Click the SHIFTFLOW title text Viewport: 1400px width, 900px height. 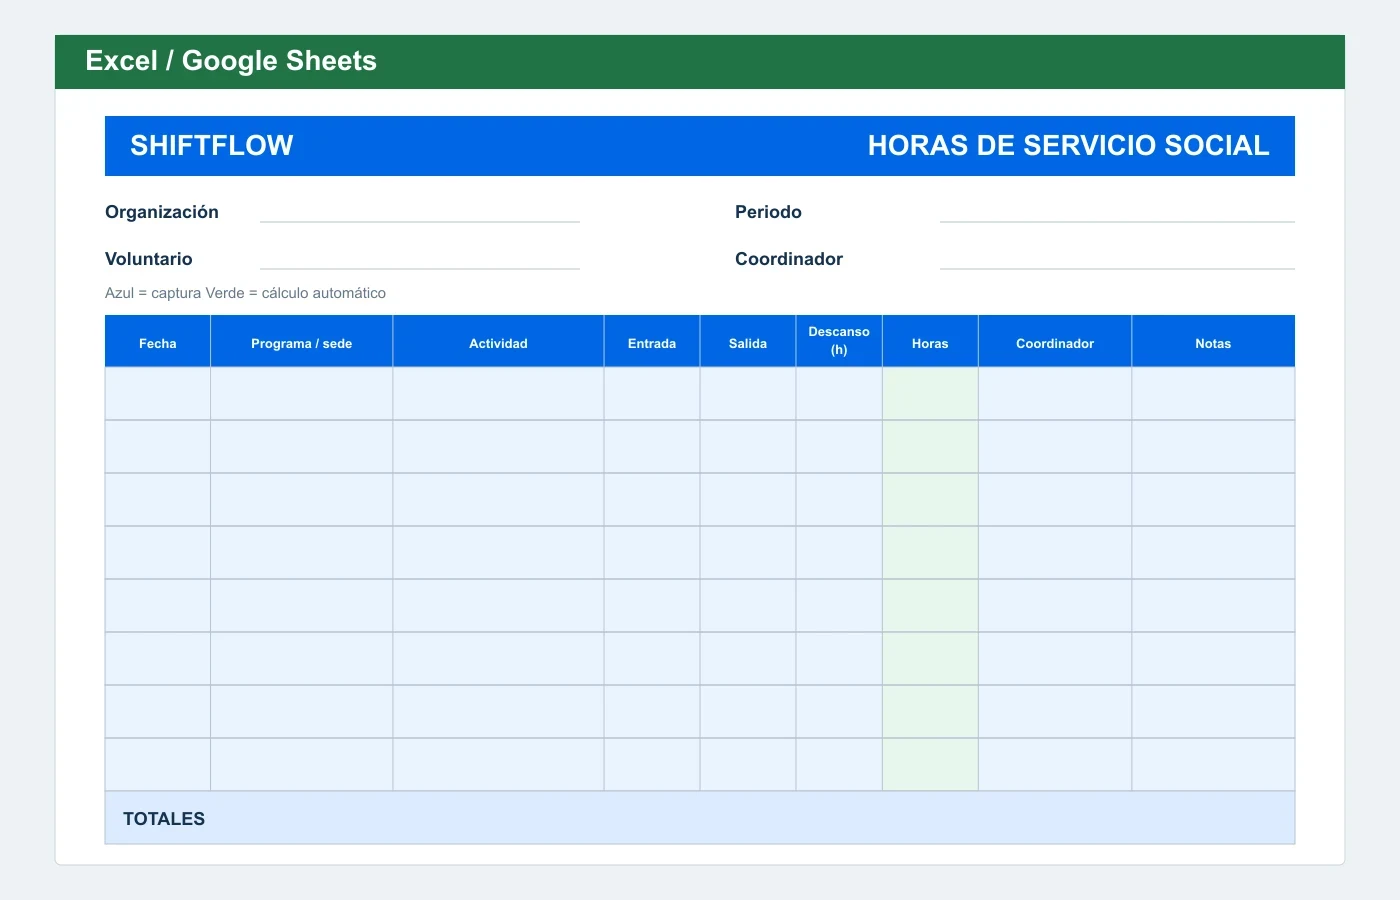coord(212,146)
